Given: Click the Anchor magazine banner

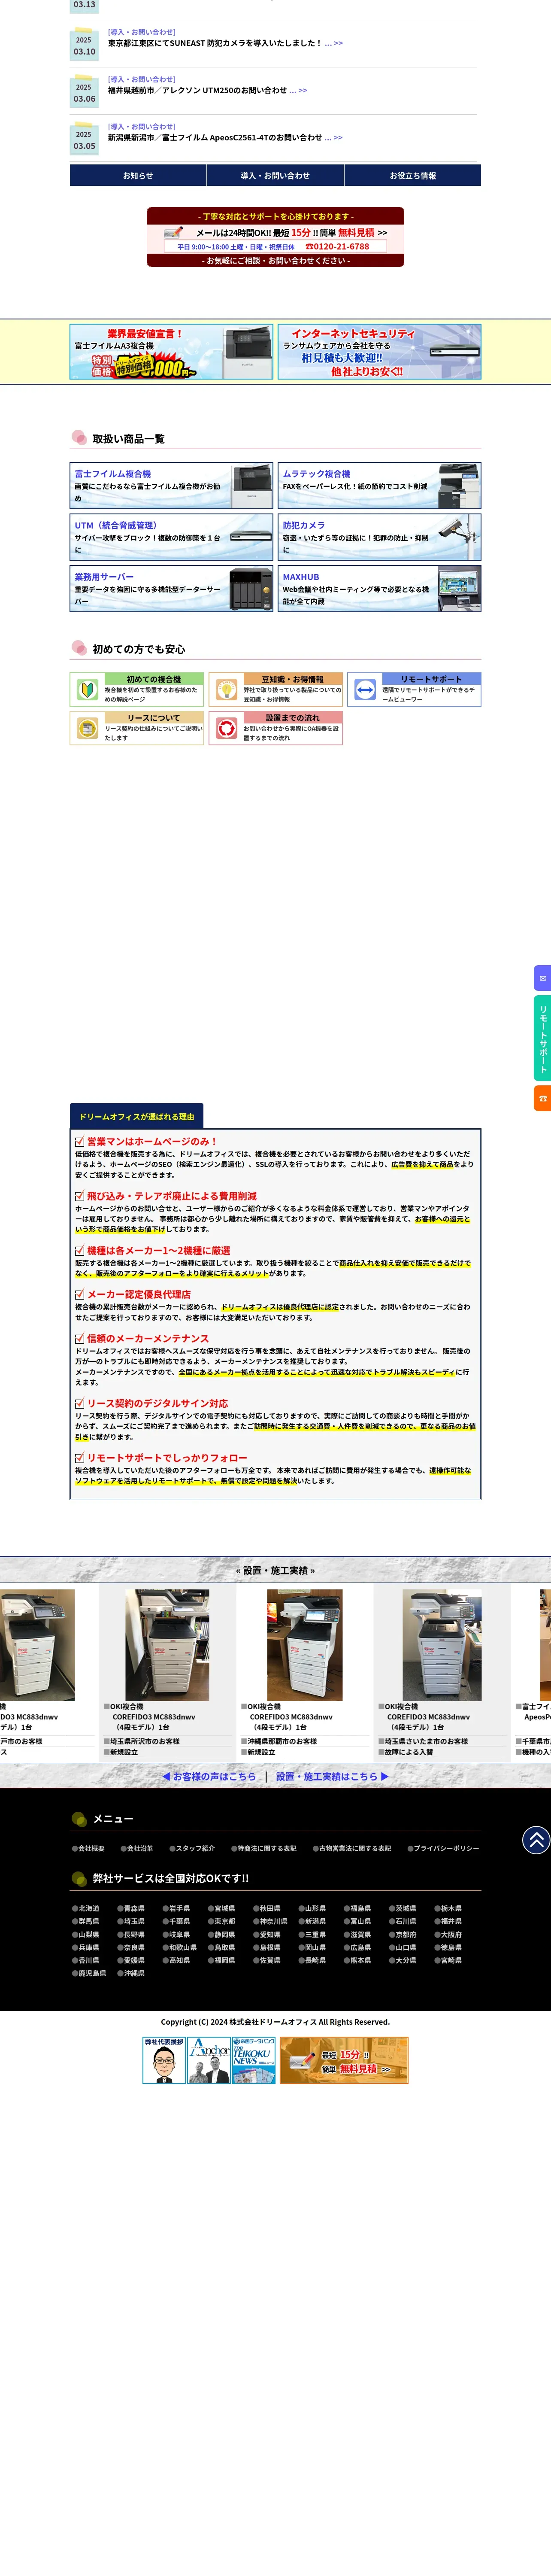Looking at the screenshot, I should (x=209, y=2060).
